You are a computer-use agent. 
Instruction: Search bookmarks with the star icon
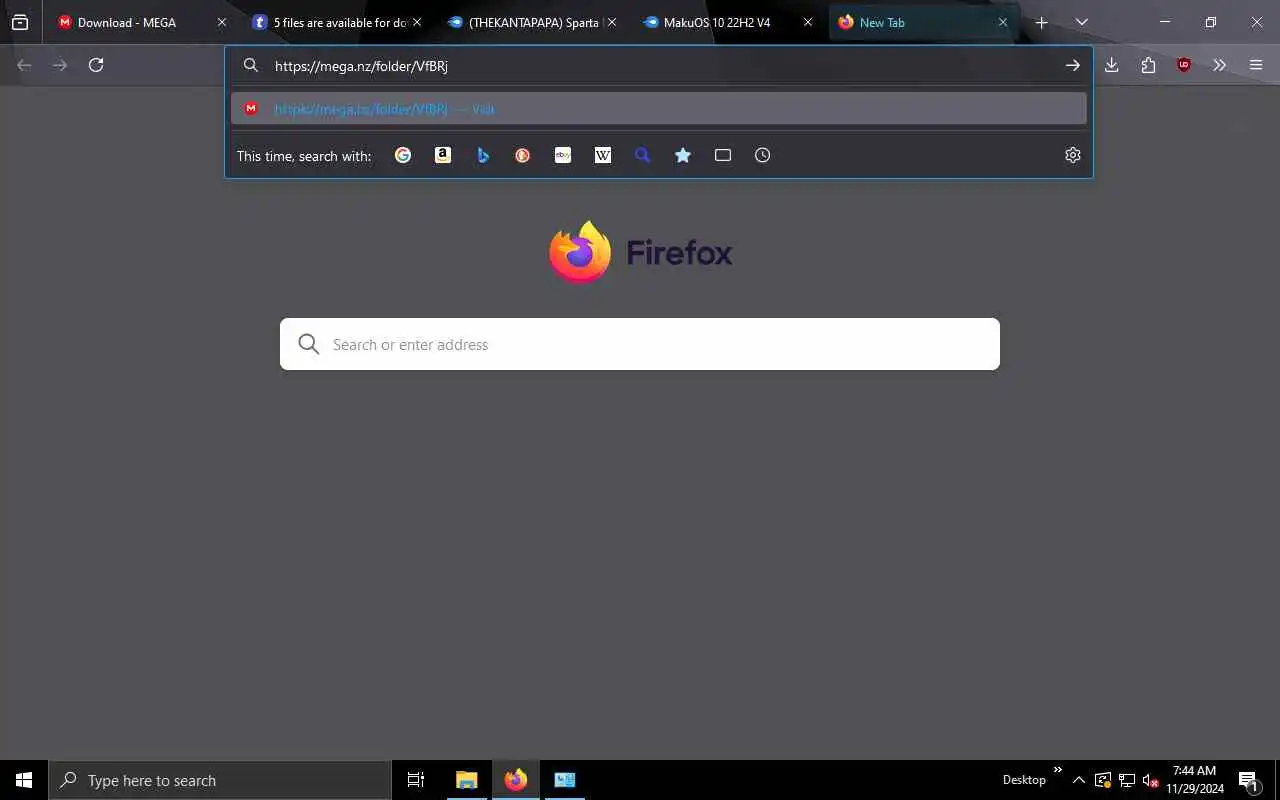point(683,155)
